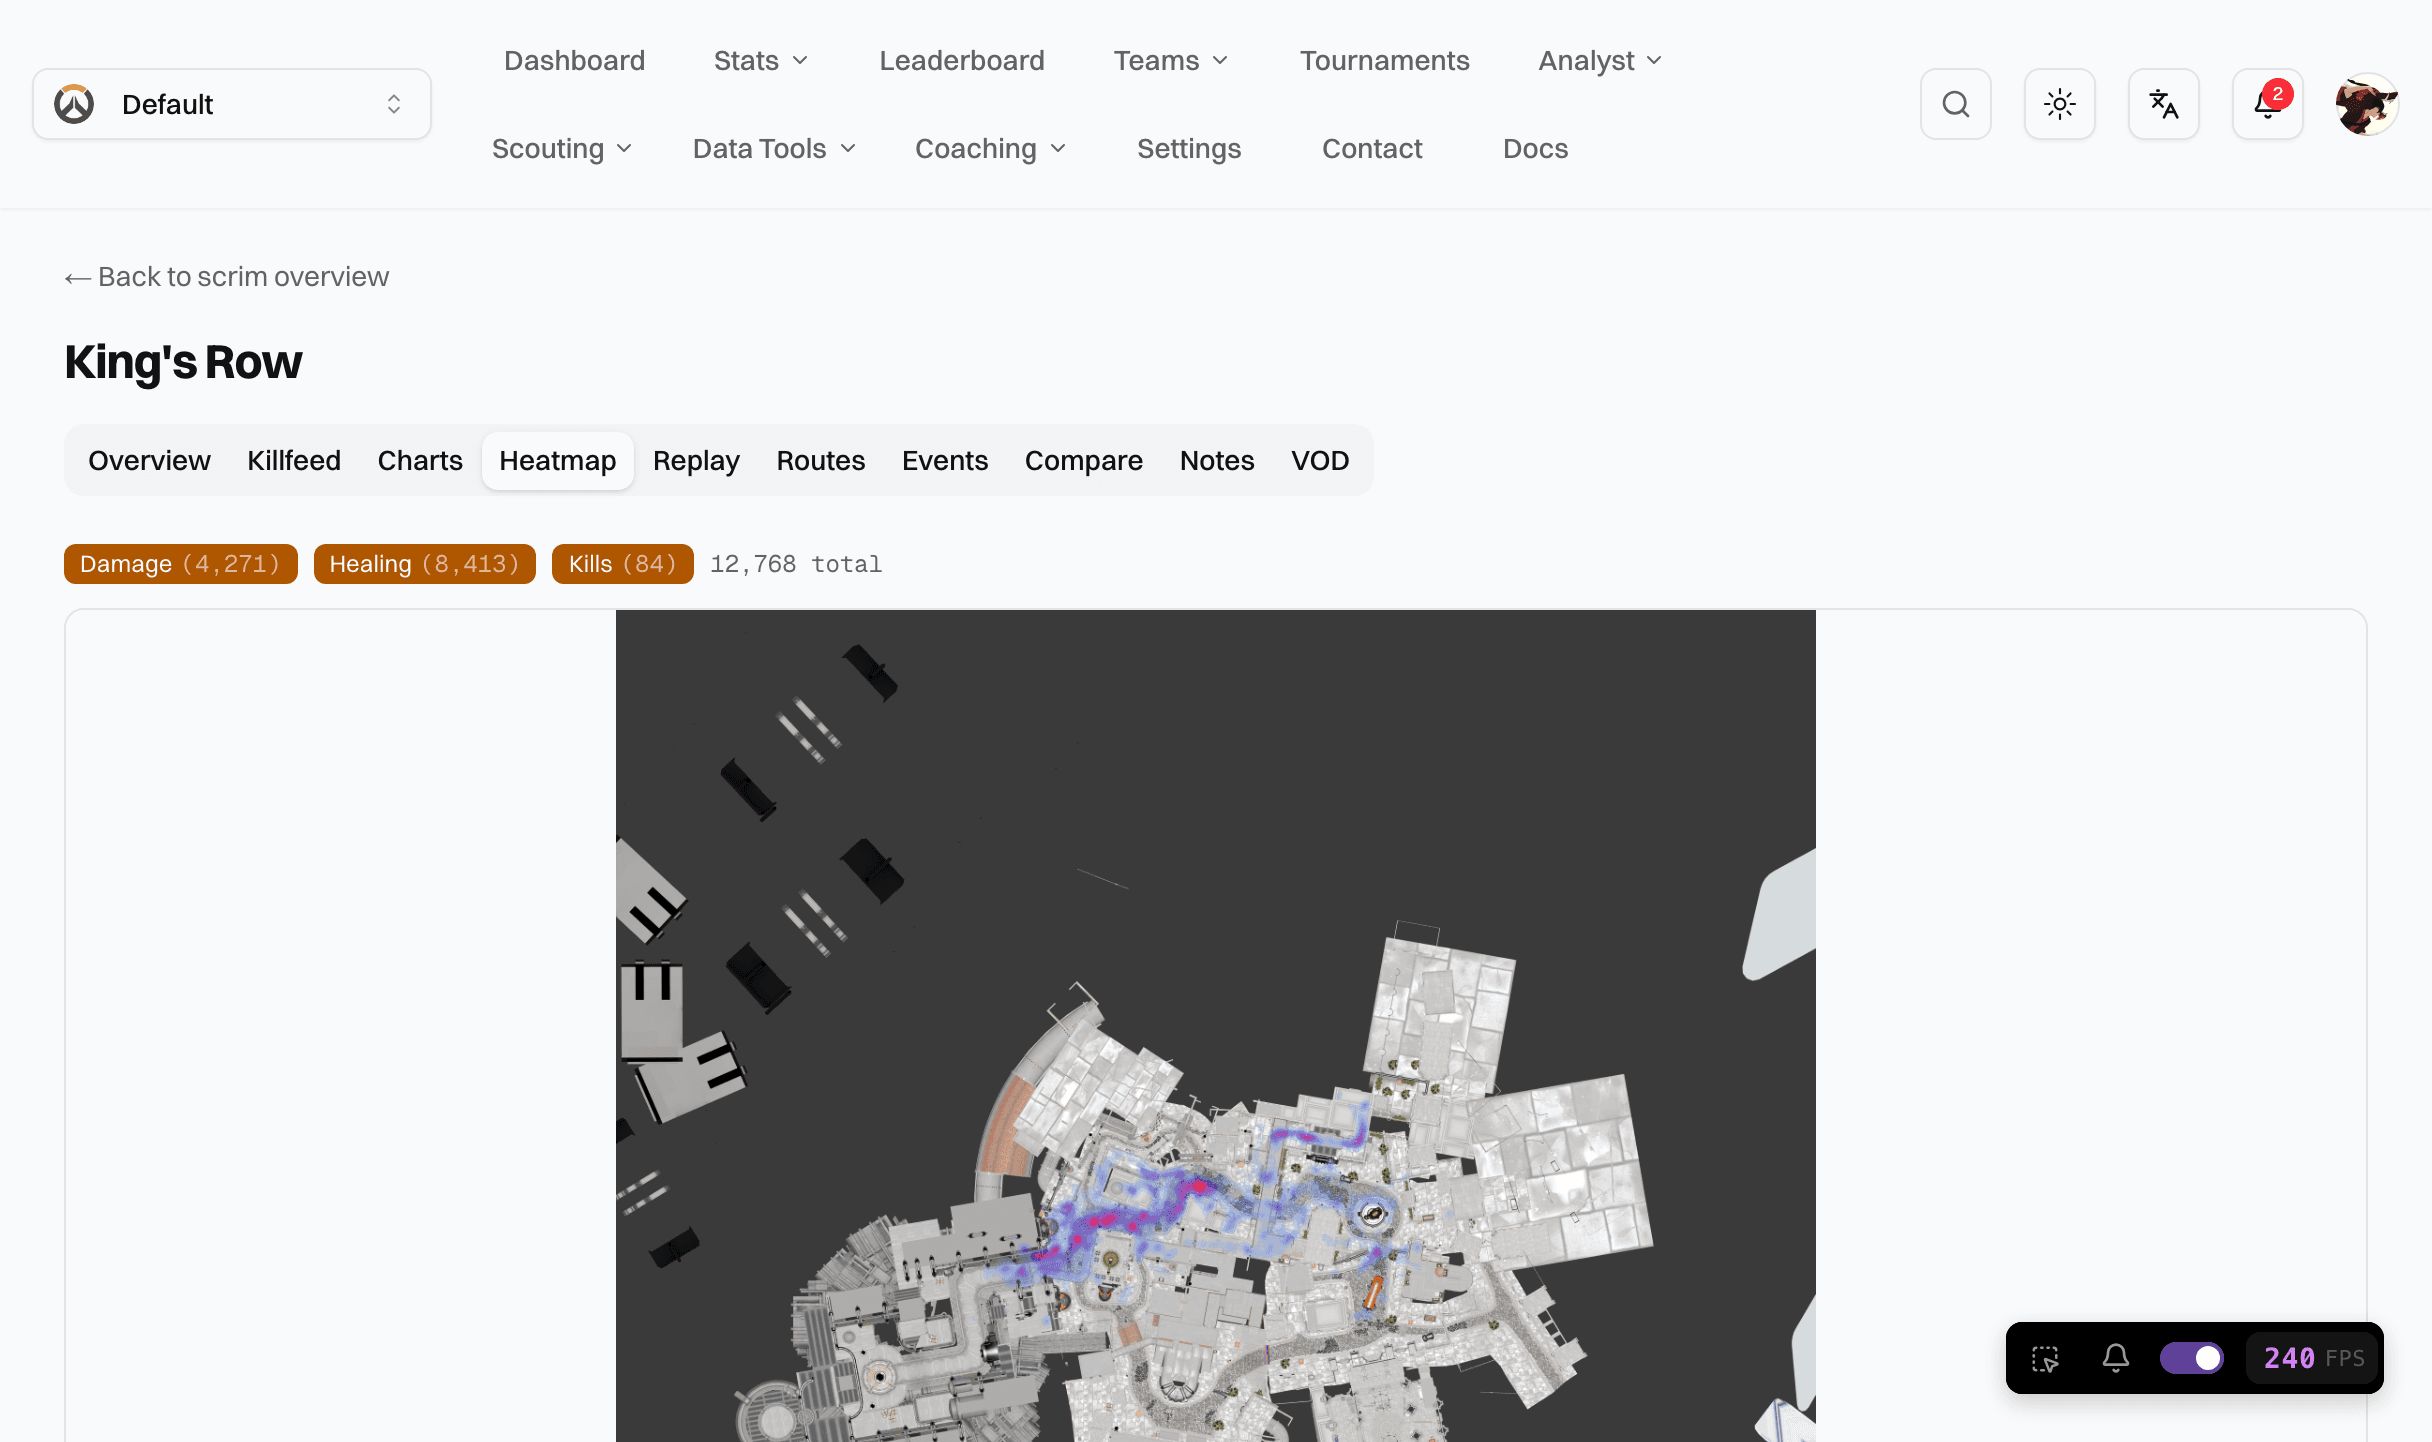Expand the Stats menu
Image resolution: width=2432 pixels, height=1442 pixels.
[760, 61]
